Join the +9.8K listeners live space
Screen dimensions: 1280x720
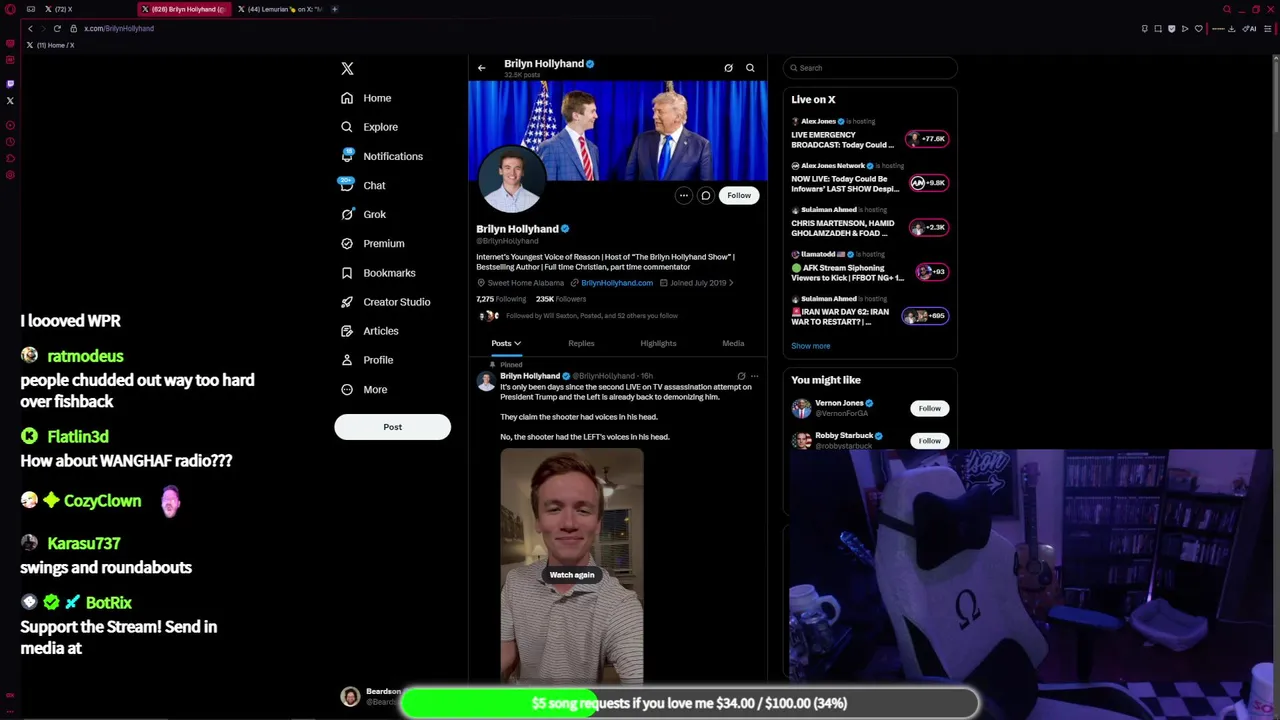coord(927,183)
